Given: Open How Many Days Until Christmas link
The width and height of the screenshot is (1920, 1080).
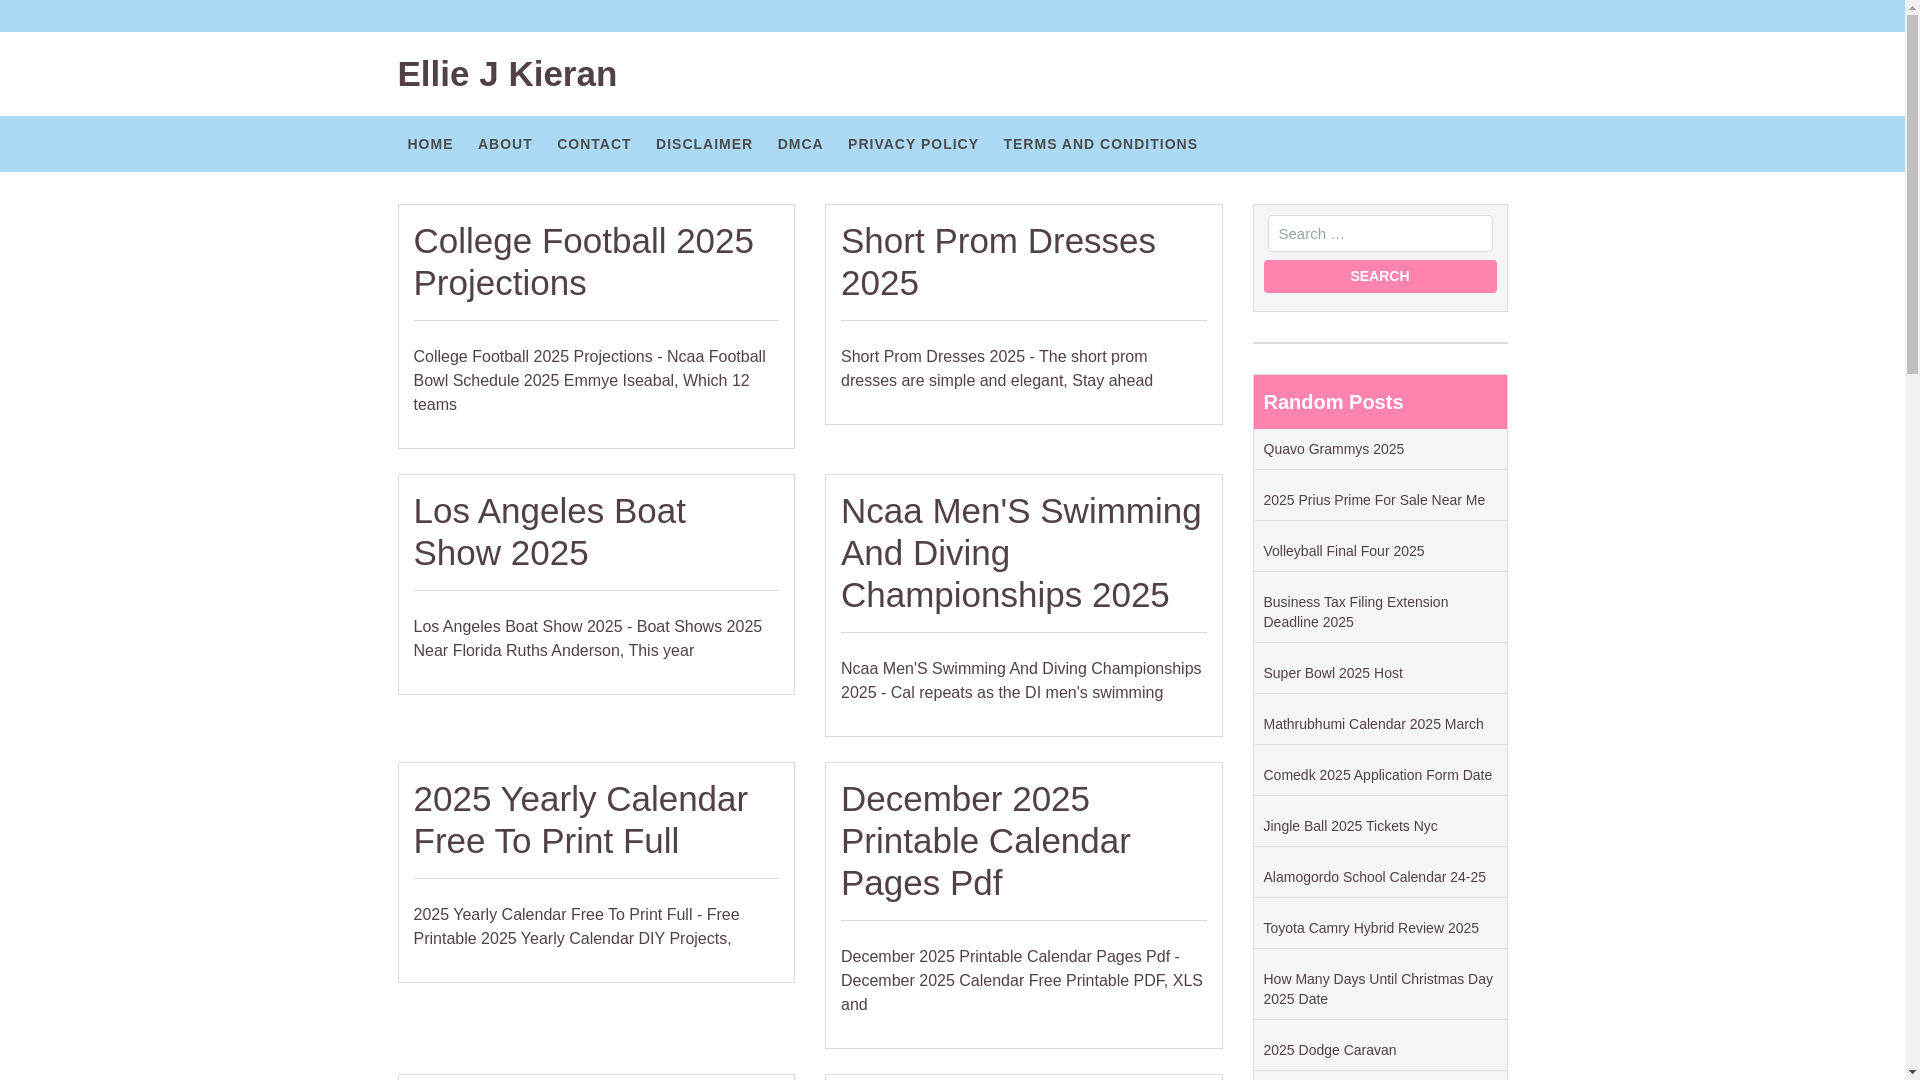Looking at the screenshot, I should click(x=1377, y=989).
